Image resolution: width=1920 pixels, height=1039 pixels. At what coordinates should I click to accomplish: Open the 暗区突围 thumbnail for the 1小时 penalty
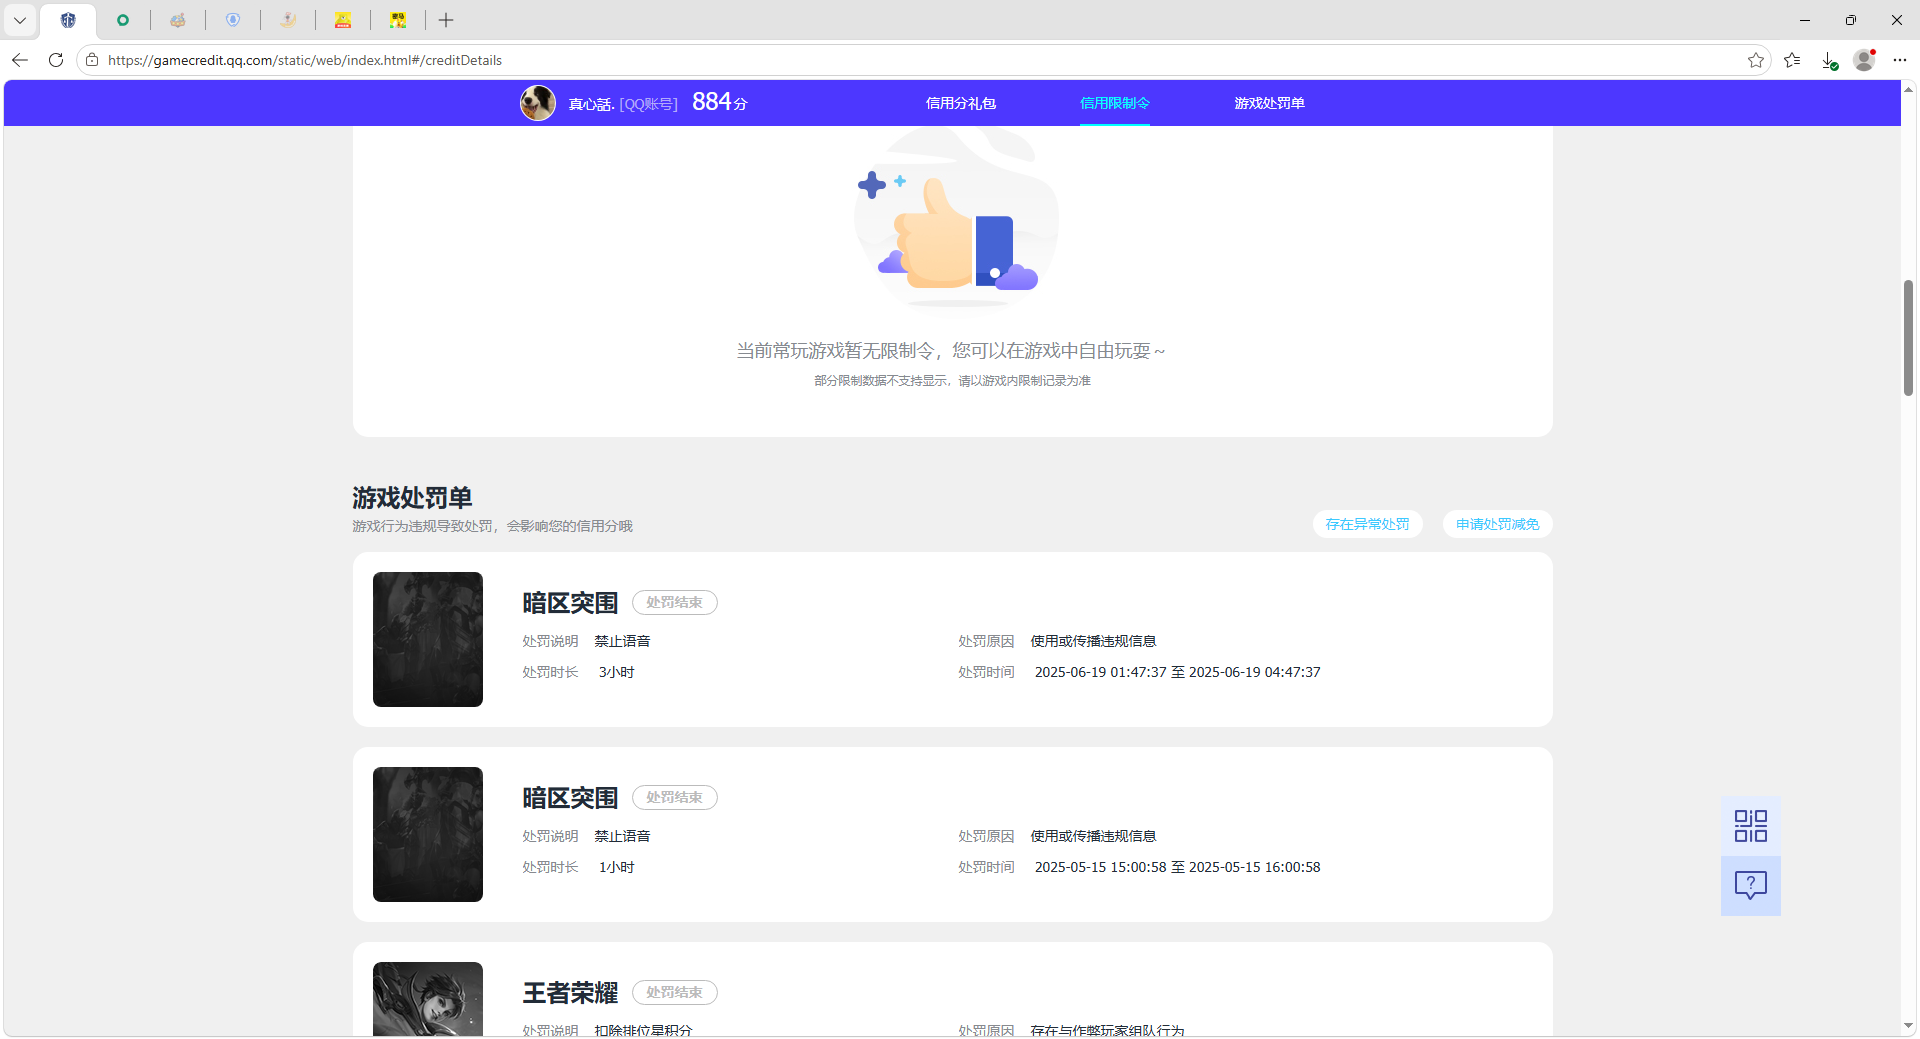tap(428, 834)
